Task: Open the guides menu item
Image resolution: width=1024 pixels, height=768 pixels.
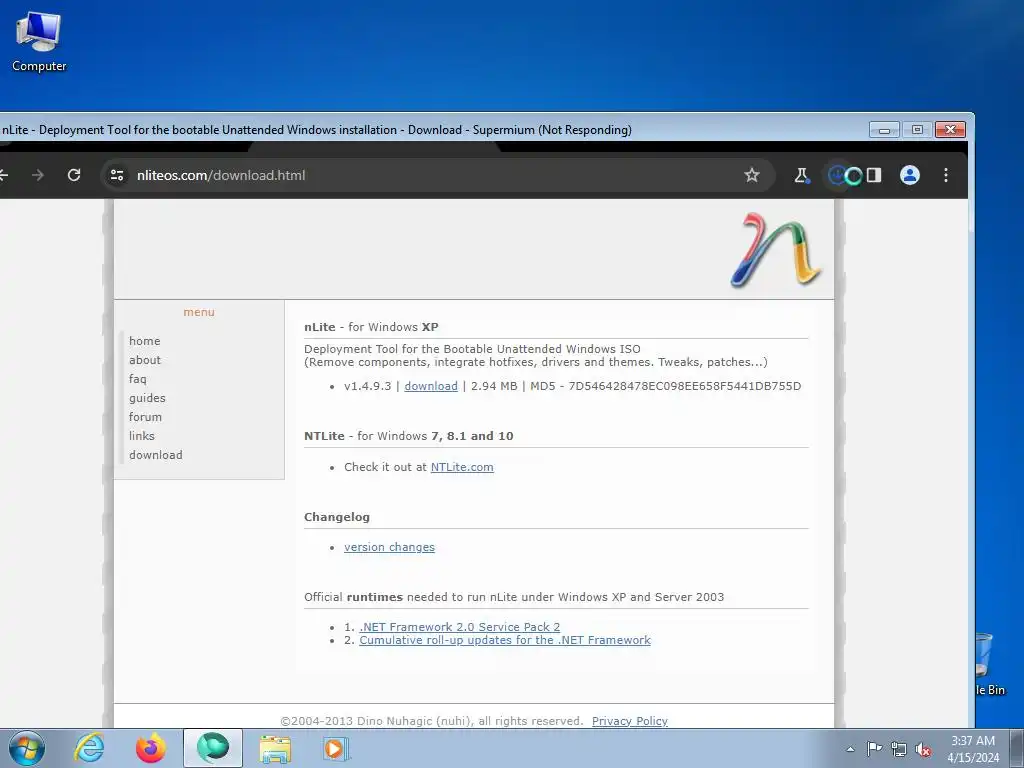Action: click(x=147, y=398)
